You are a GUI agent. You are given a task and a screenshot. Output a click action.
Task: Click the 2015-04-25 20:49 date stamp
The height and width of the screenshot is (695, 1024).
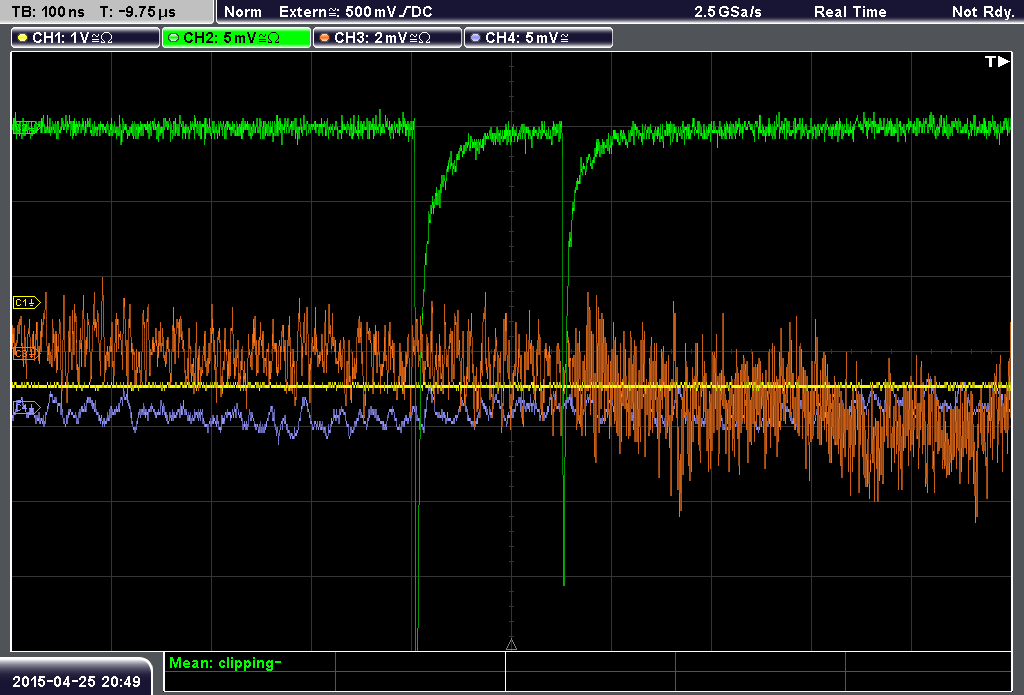click(x=76, y=682)
